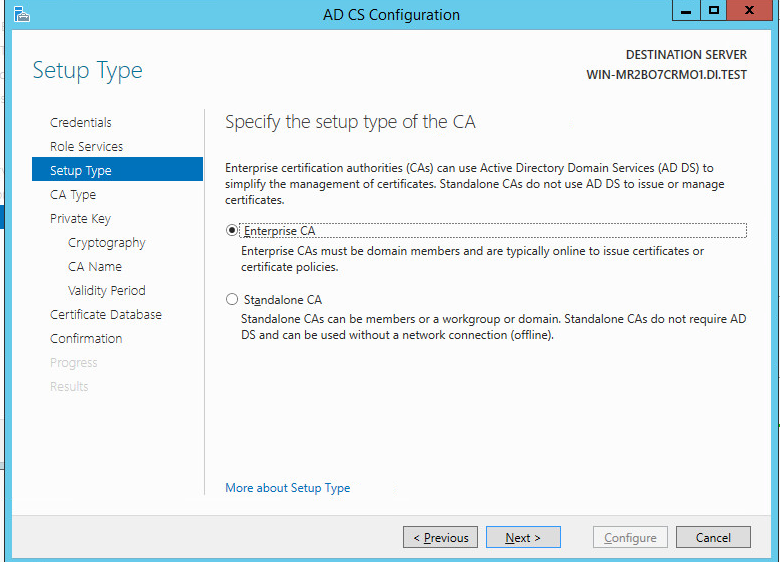Select the CA Name sub-step
Viewport: 780px width, 562px height.
[x=95, y=267]
